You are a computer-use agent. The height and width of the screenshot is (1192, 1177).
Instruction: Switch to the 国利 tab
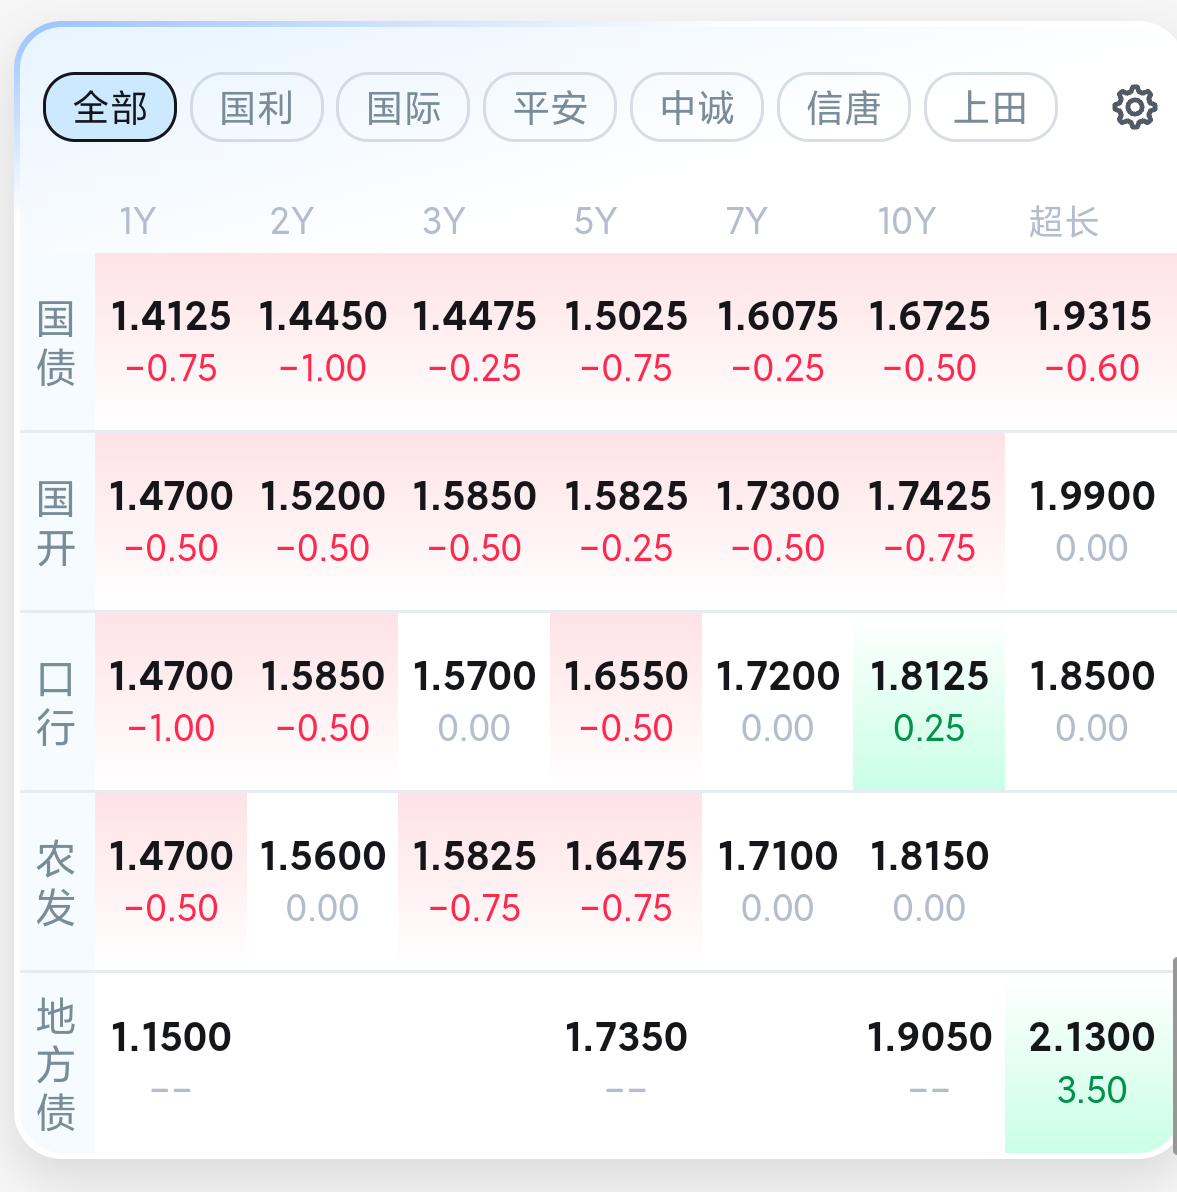point(257,107)
